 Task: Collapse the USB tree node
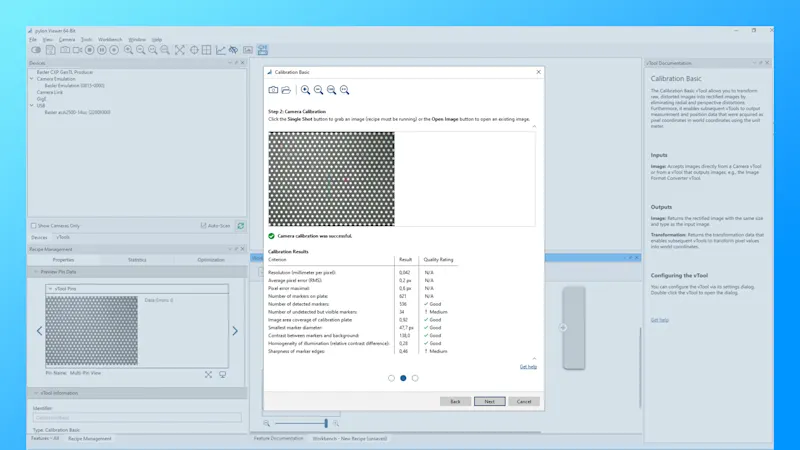32,106
